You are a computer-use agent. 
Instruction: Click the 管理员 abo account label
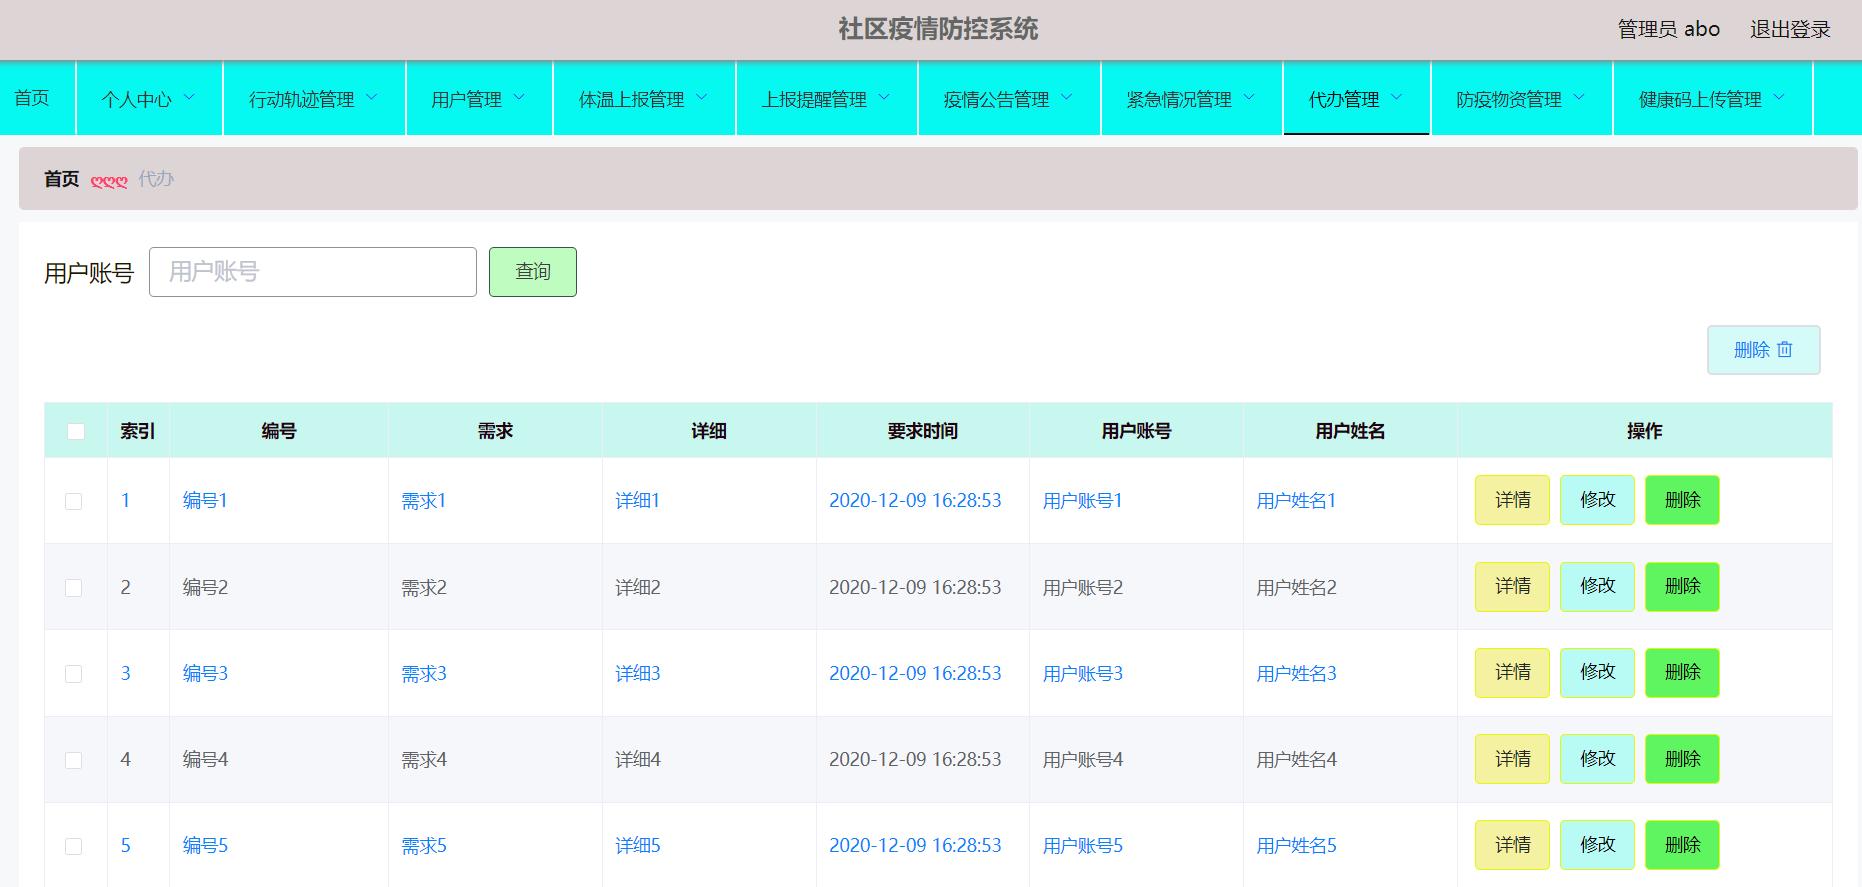pyautogui.click(x=1669, y=30)
